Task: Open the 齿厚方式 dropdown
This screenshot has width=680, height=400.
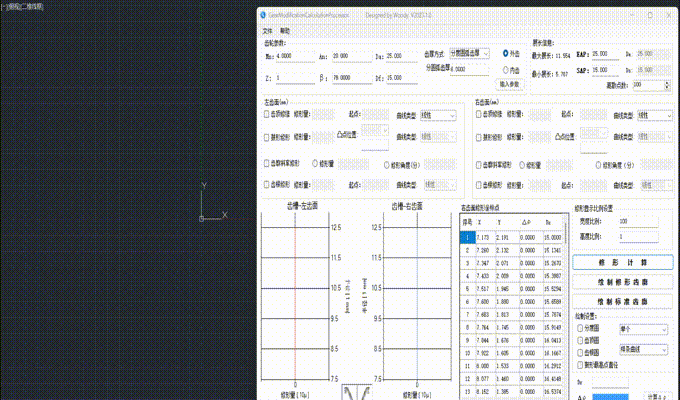Action: point(470,53)
